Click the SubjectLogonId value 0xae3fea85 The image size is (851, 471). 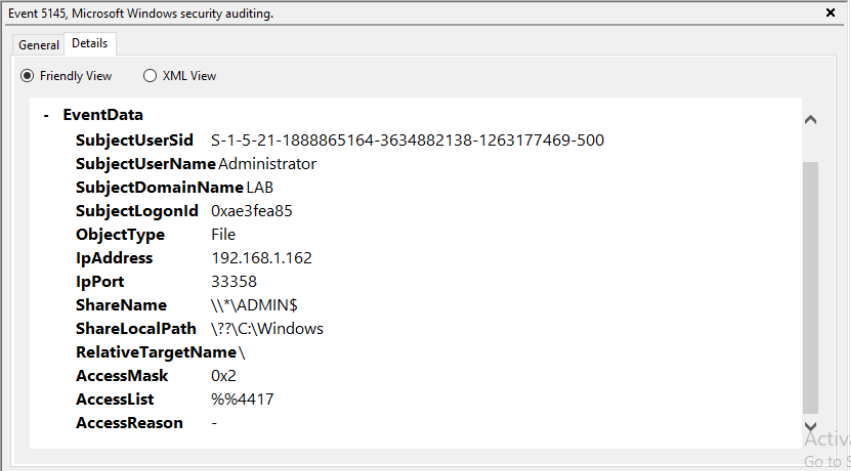[251, 211]
